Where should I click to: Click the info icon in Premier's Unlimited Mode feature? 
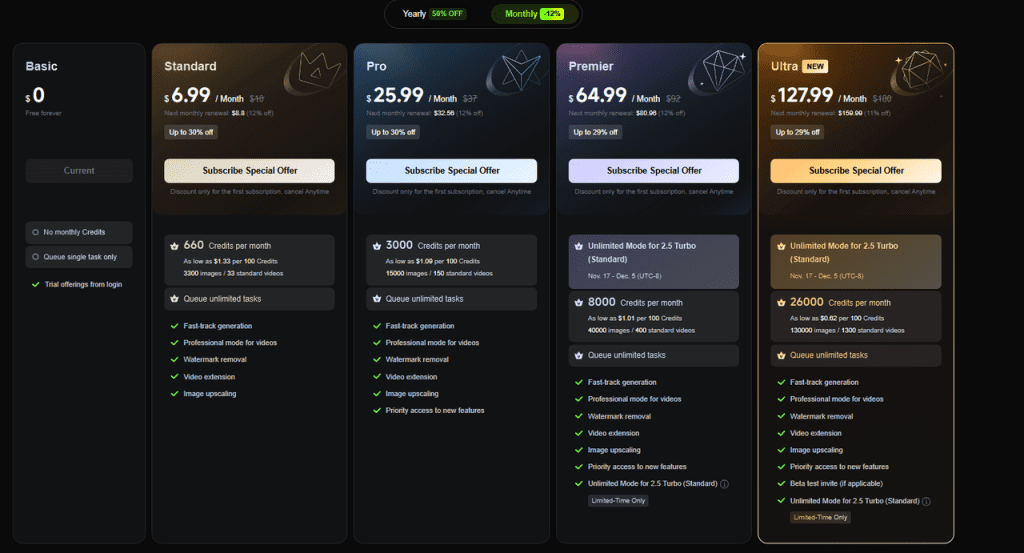click(x=724, y=484)
